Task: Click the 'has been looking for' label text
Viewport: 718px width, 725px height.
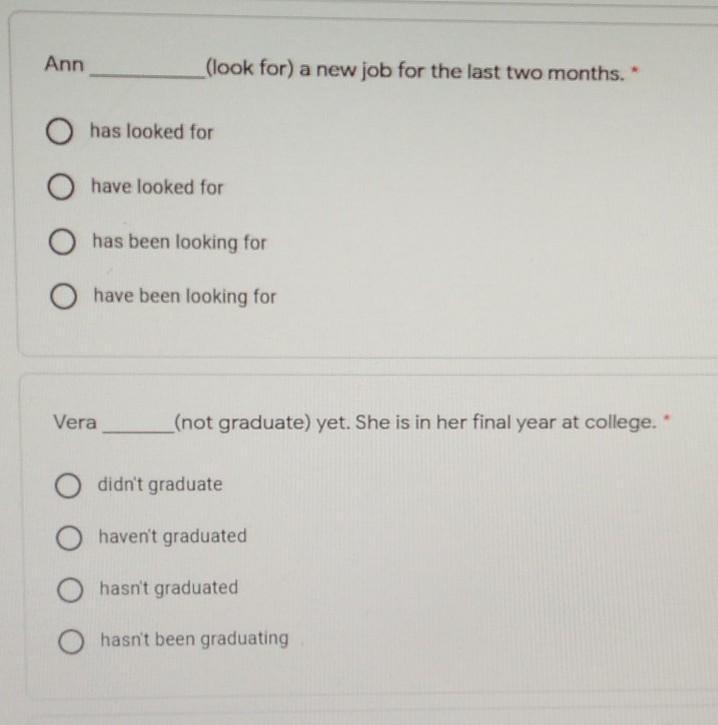Action: point(180,242)
